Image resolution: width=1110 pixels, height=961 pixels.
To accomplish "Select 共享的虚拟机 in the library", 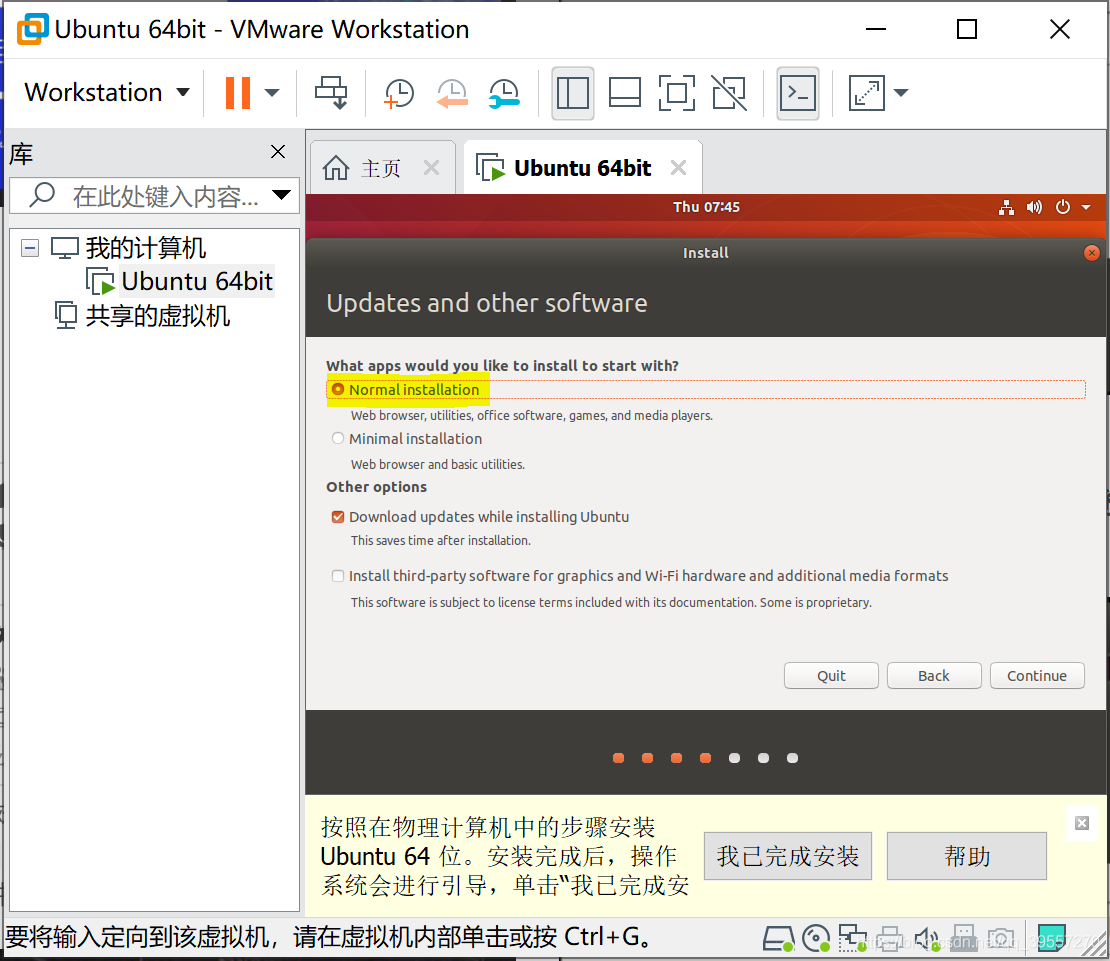I will [157, 316].
